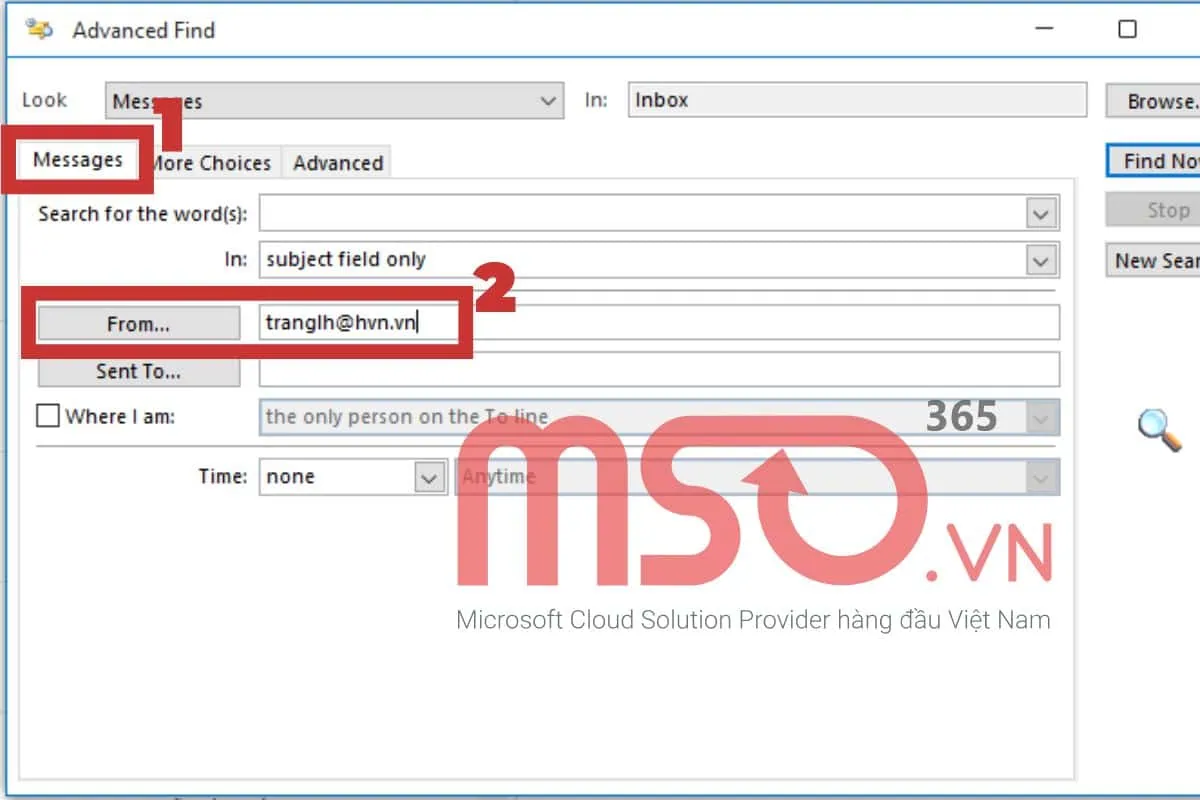The image size is (1200, 800).
Task: Click the Sent To... button
Action: coord(138,370)
